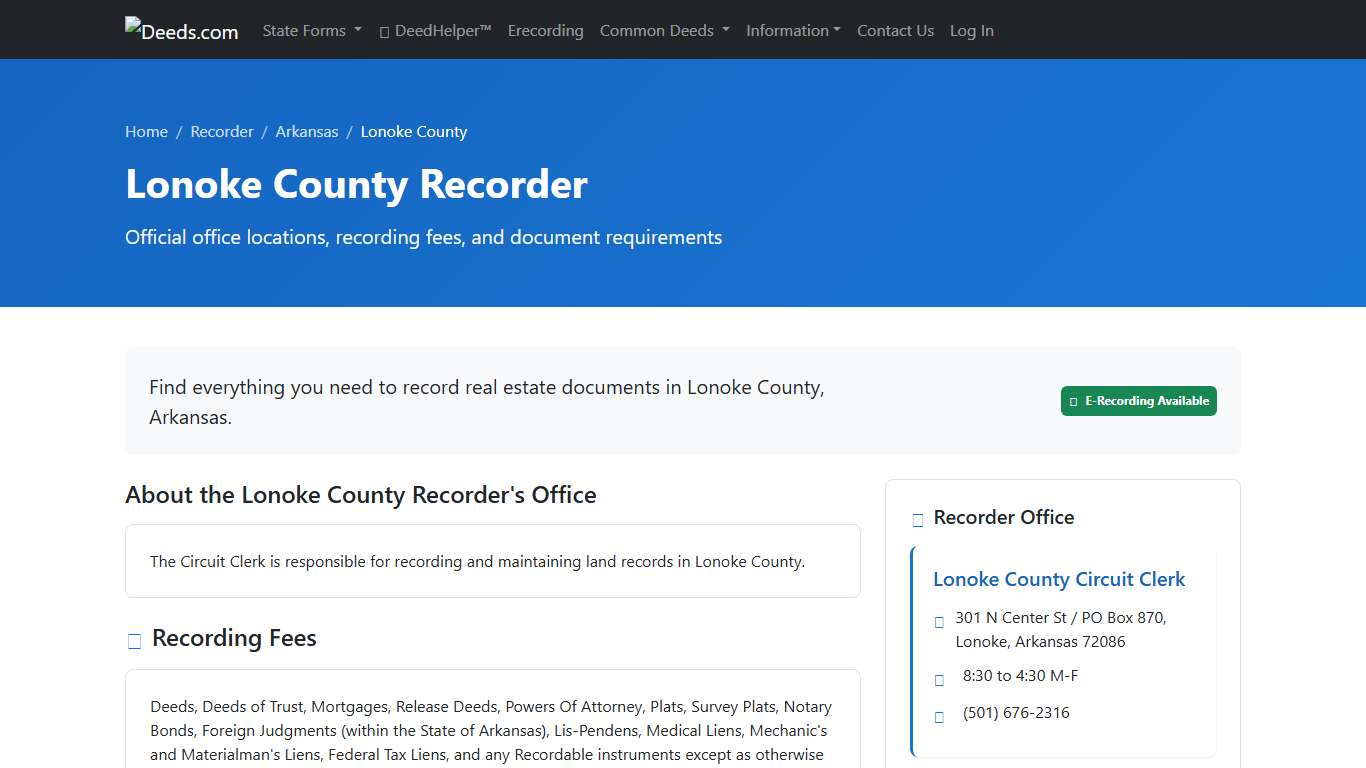Click the e-recording icon on the green button
The image size is (1366, 768).
pyautogui.click(x=1072, y=400)
